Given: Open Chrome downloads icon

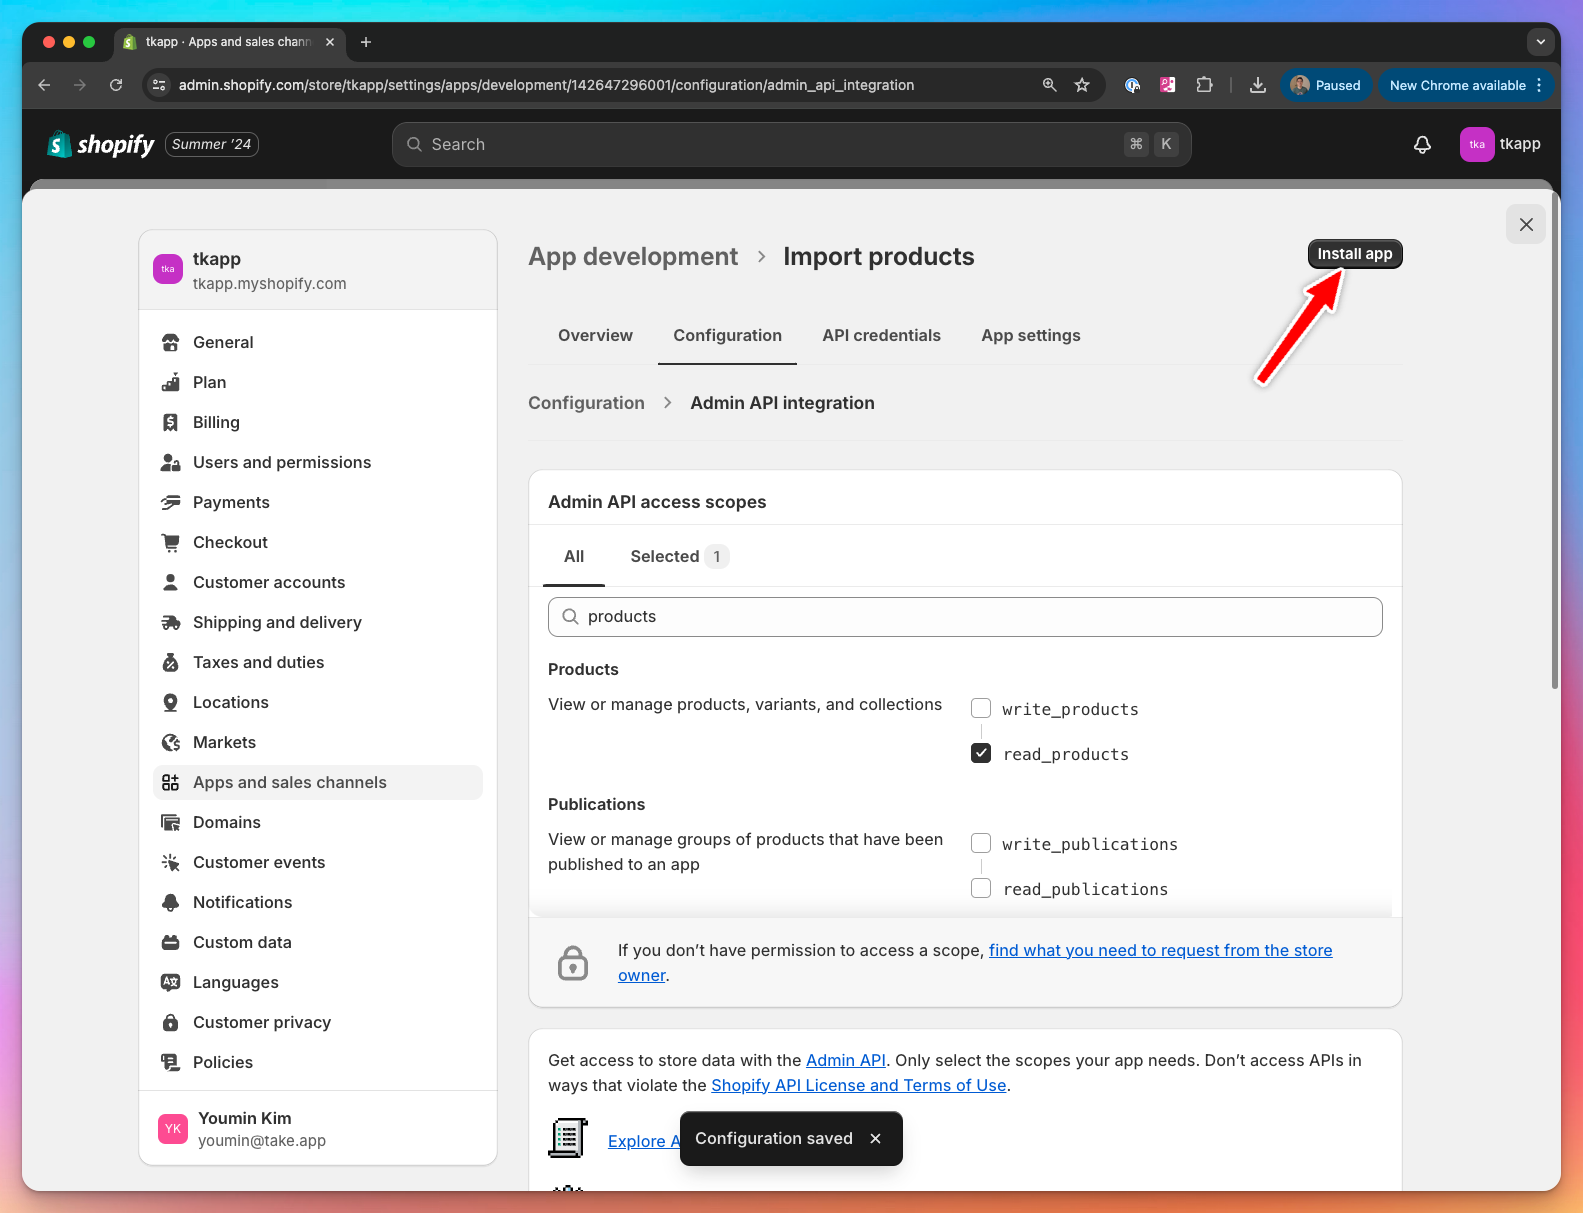Looking at the screenshot, I should point(1258,85).
